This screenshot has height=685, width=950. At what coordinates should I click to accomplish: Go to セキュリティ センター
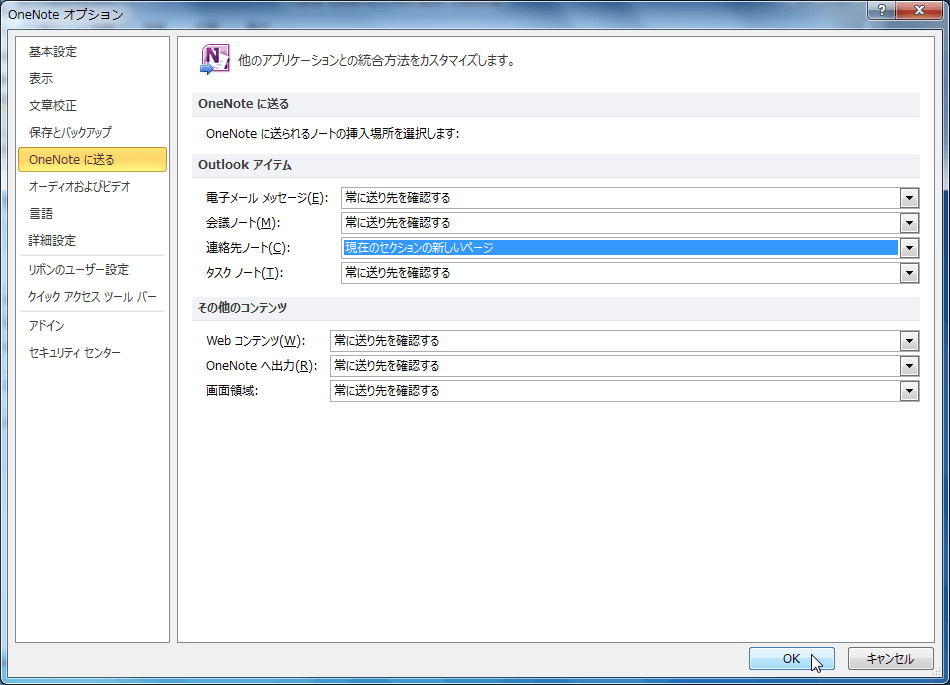(92, 352)
